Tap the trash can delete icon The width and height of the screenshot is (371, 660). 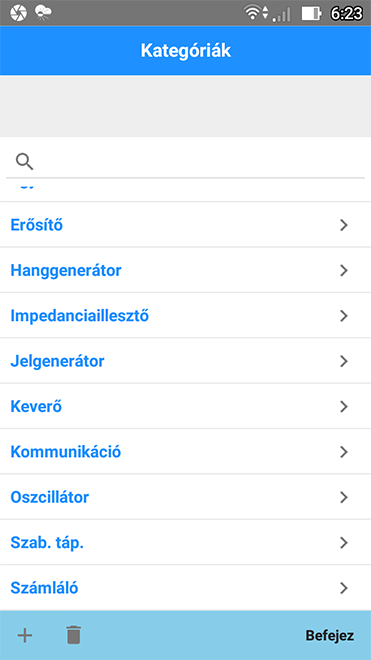(74, 635)
